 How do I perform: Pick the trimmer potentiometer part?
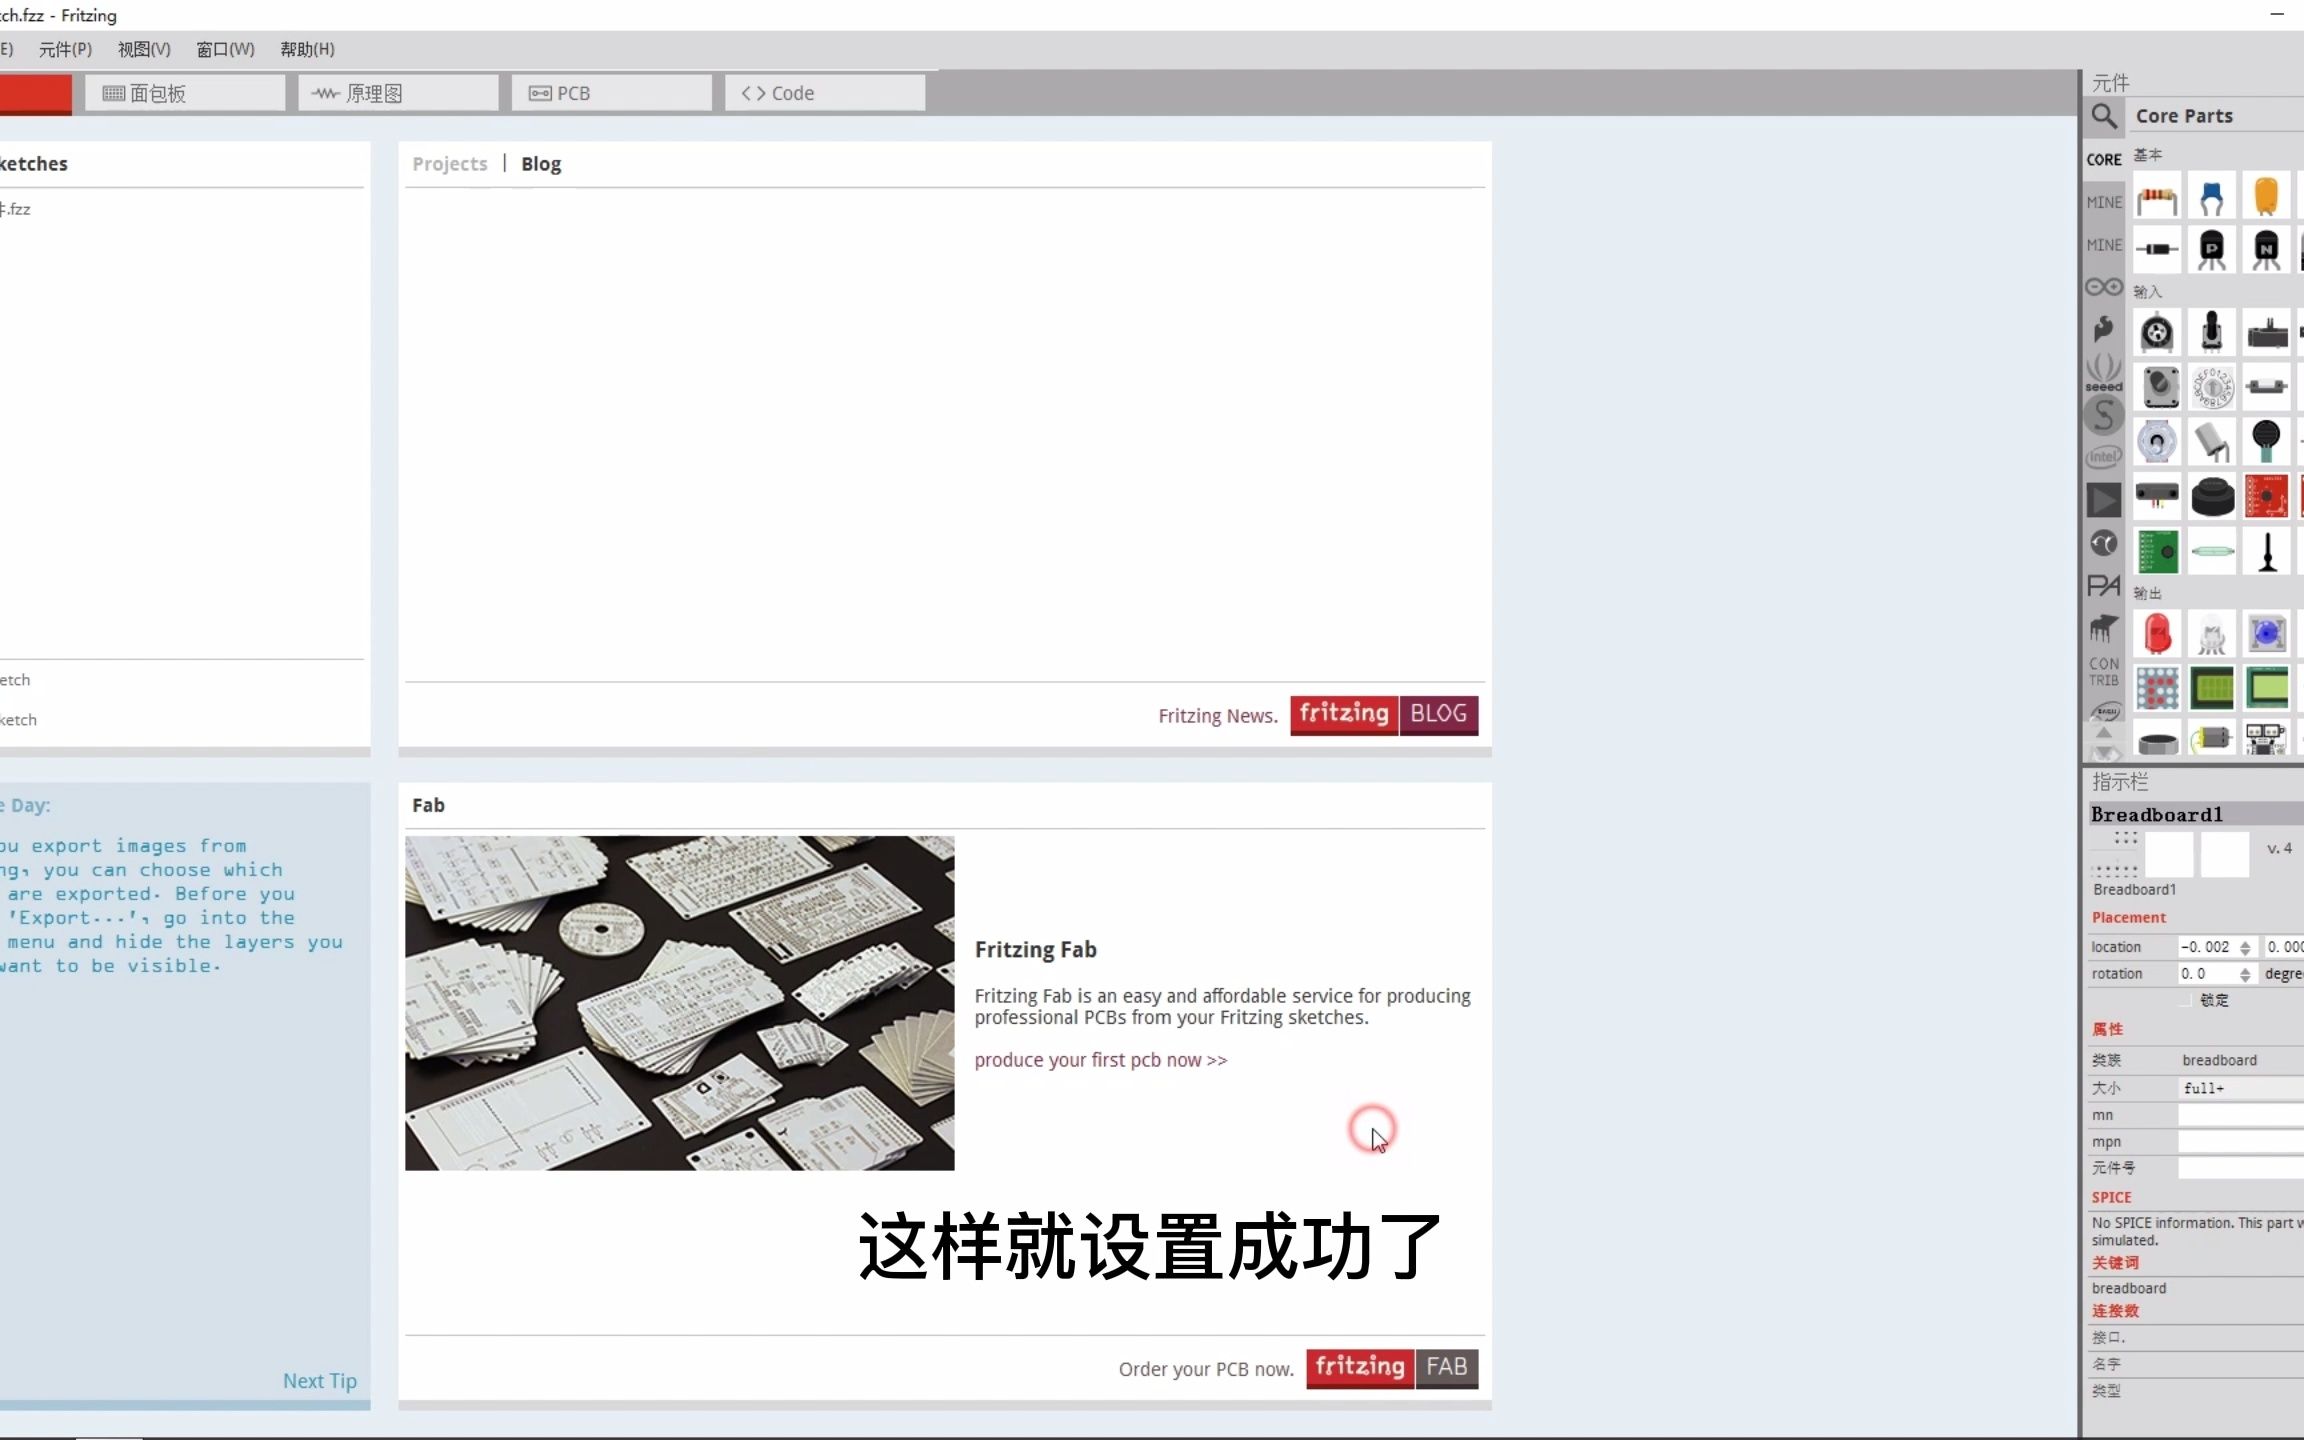click(x=2157, y=333)
